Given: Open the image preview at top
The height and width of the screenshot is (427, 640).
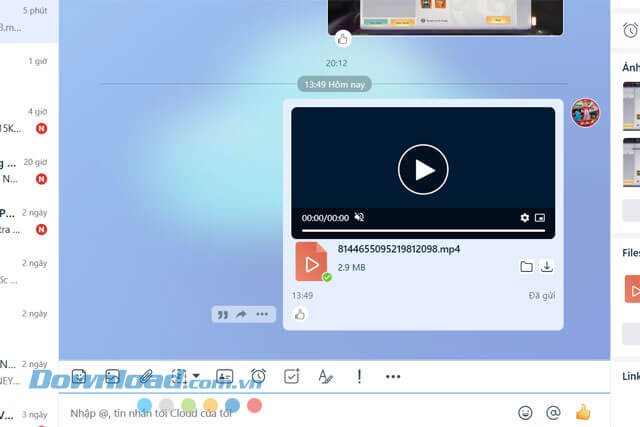Looking at the screenshot, I should pos(445,17).
